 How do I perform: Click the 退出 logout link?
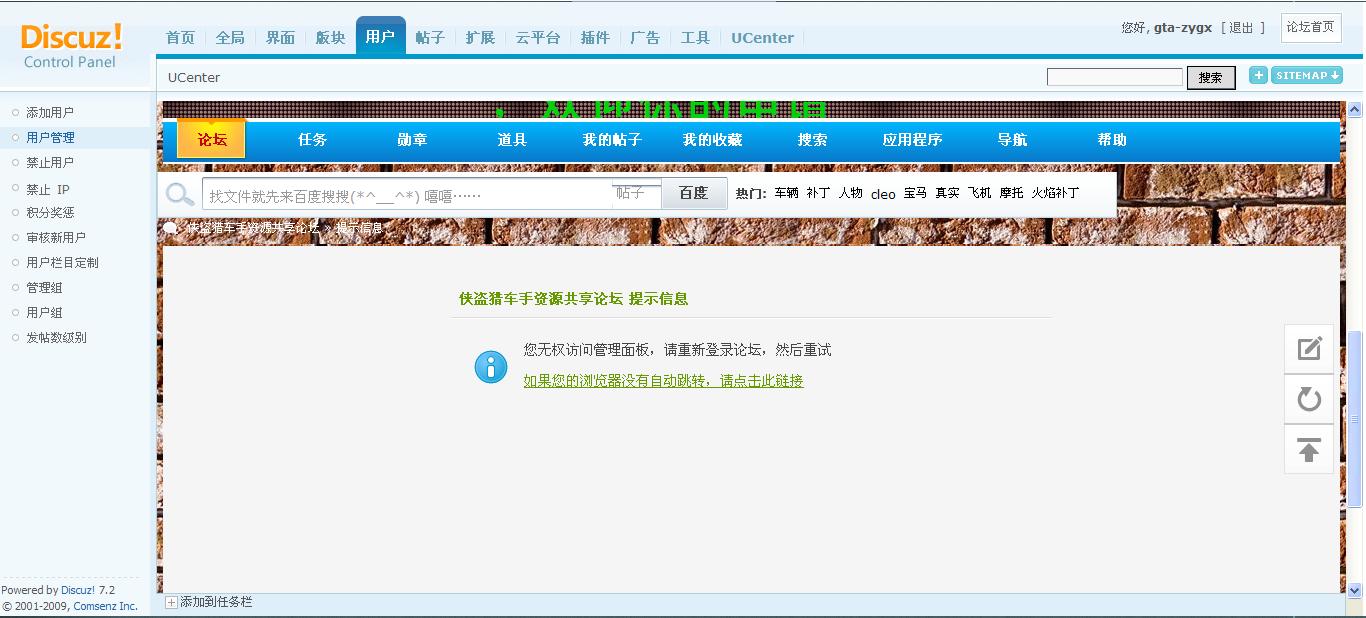[x=1241, y=28]
